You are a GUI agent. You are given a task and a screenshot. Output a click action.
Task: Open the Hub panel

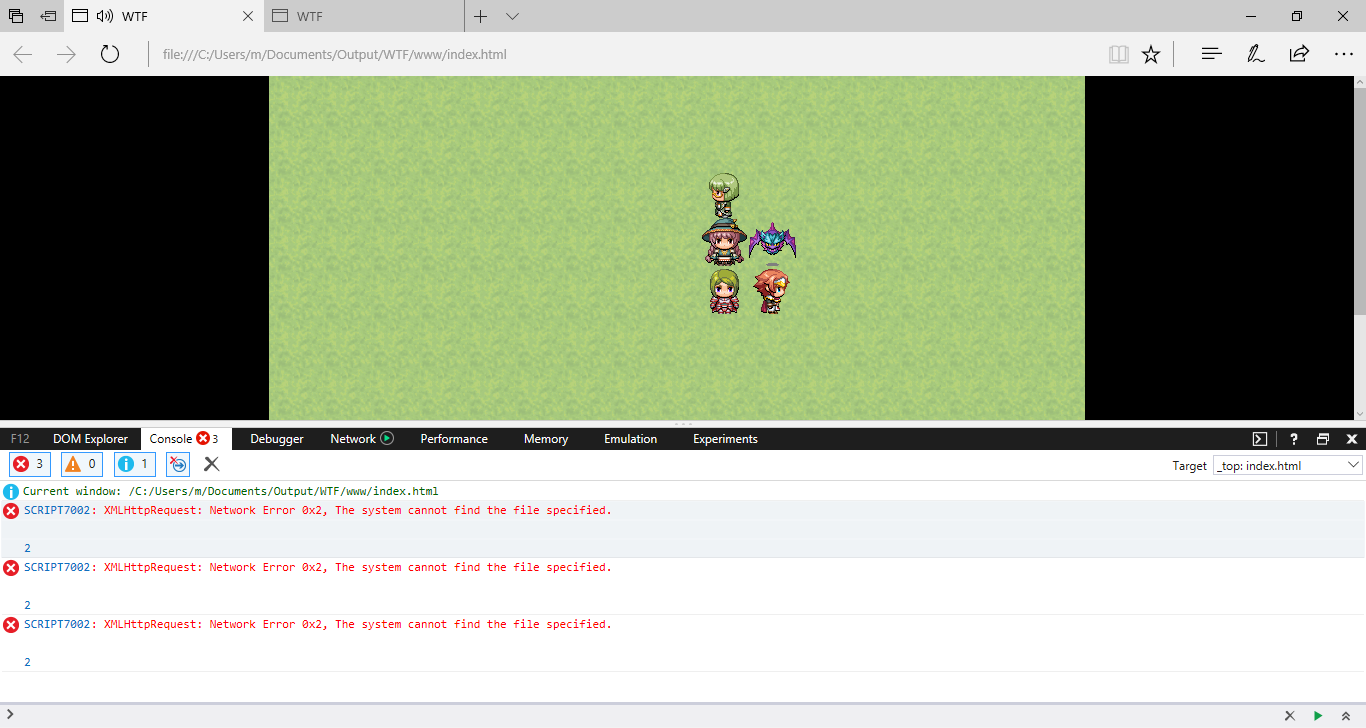point(1212,54)
